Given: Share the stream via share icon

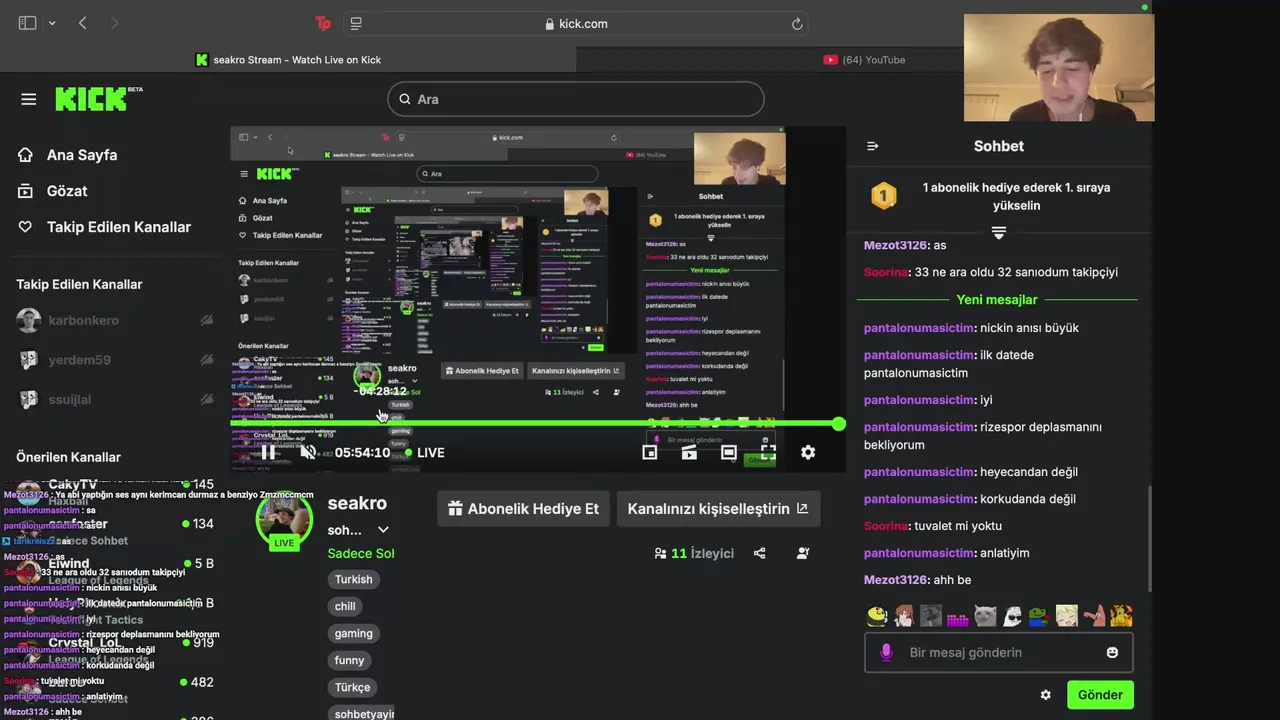Looking at the screenshot, I should pos(759,553).
